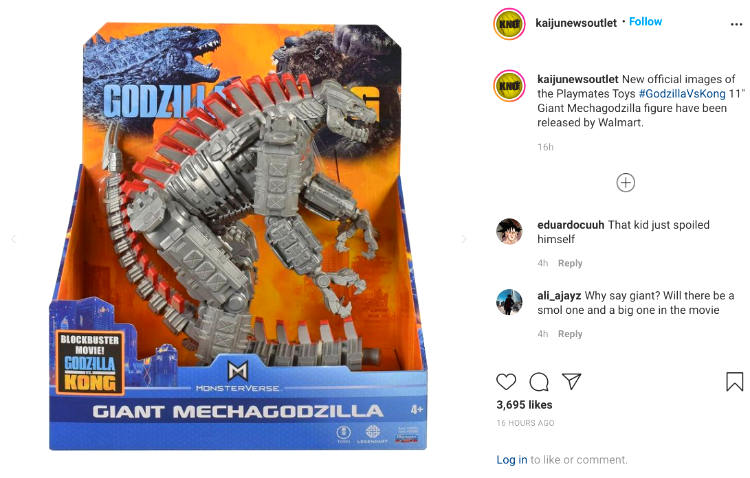This screenshot has width=750, height=478.
Task: Open eduardocuuh's profile avatar
Action: point(509,232)
